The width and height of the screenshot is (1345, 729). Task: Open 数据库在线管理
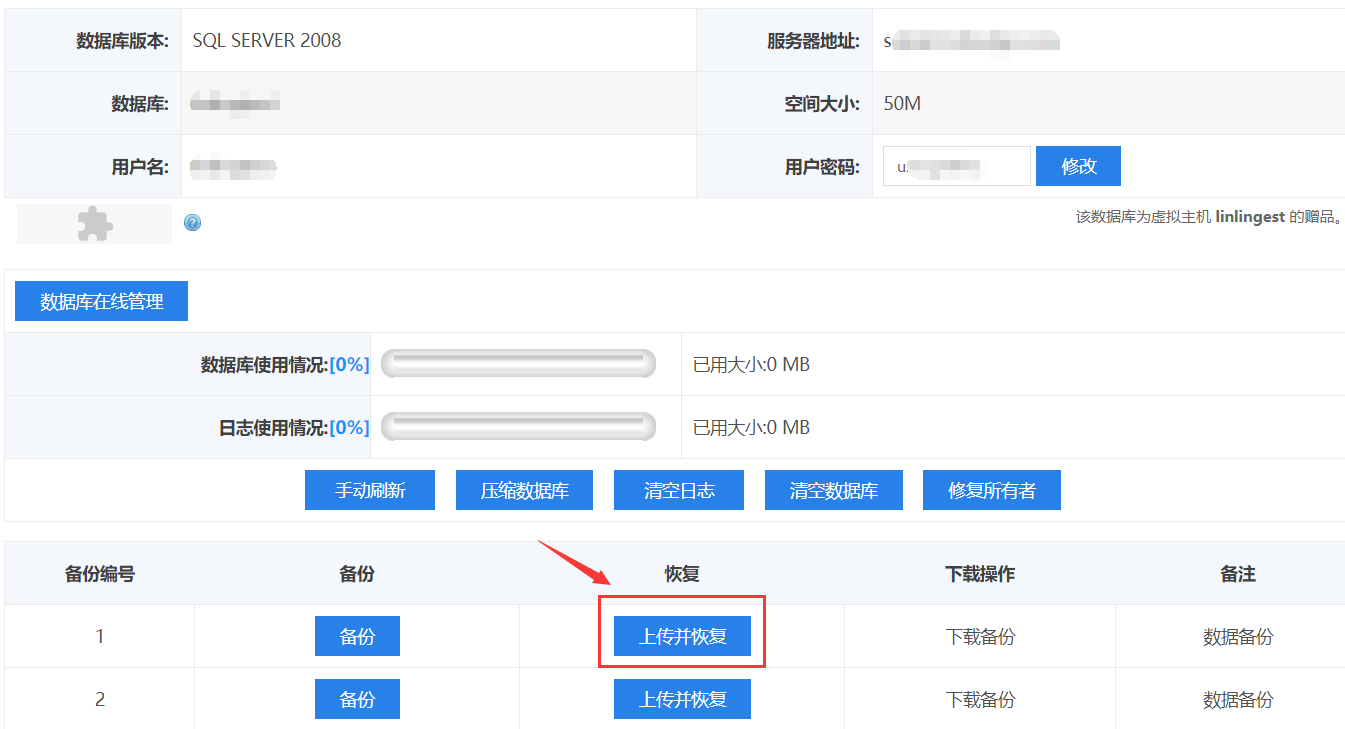[101, 301]
